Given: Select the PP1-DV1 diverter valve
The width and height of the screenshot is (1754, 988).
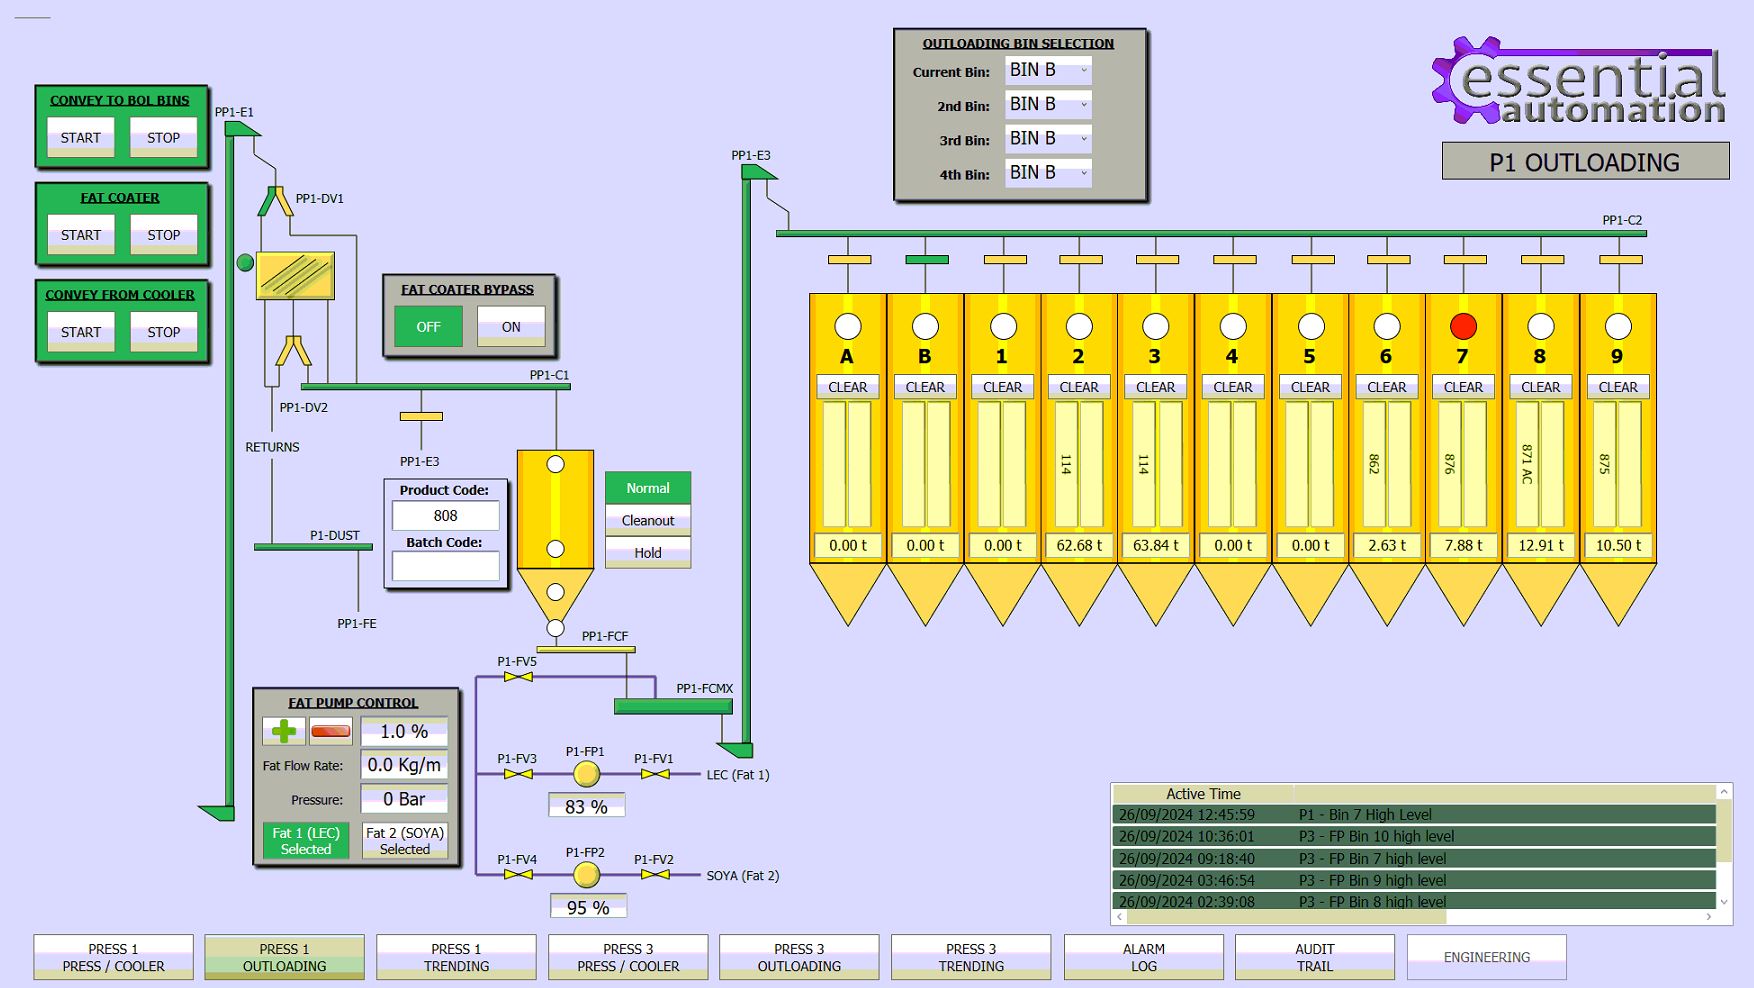Looking at the screenshot, I should [275, 201].
